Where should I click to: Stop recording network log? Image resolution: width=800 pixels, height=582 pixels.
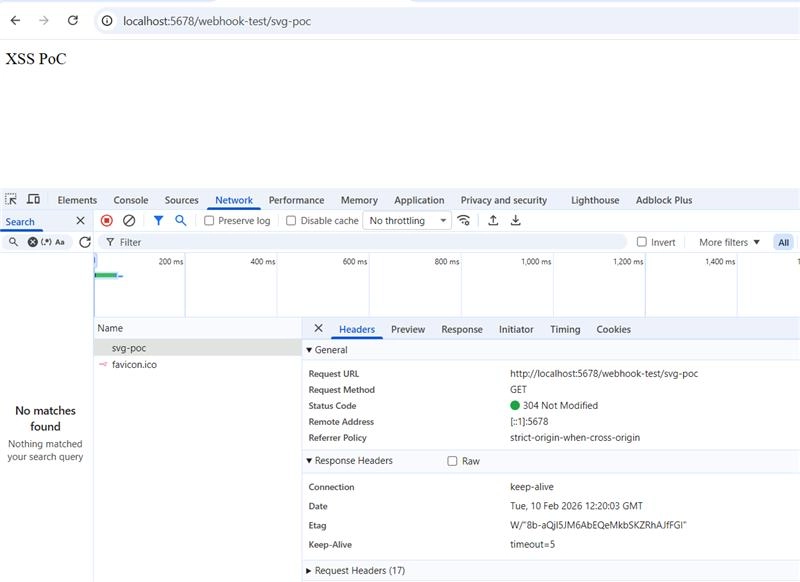click(x=107, y=220)
